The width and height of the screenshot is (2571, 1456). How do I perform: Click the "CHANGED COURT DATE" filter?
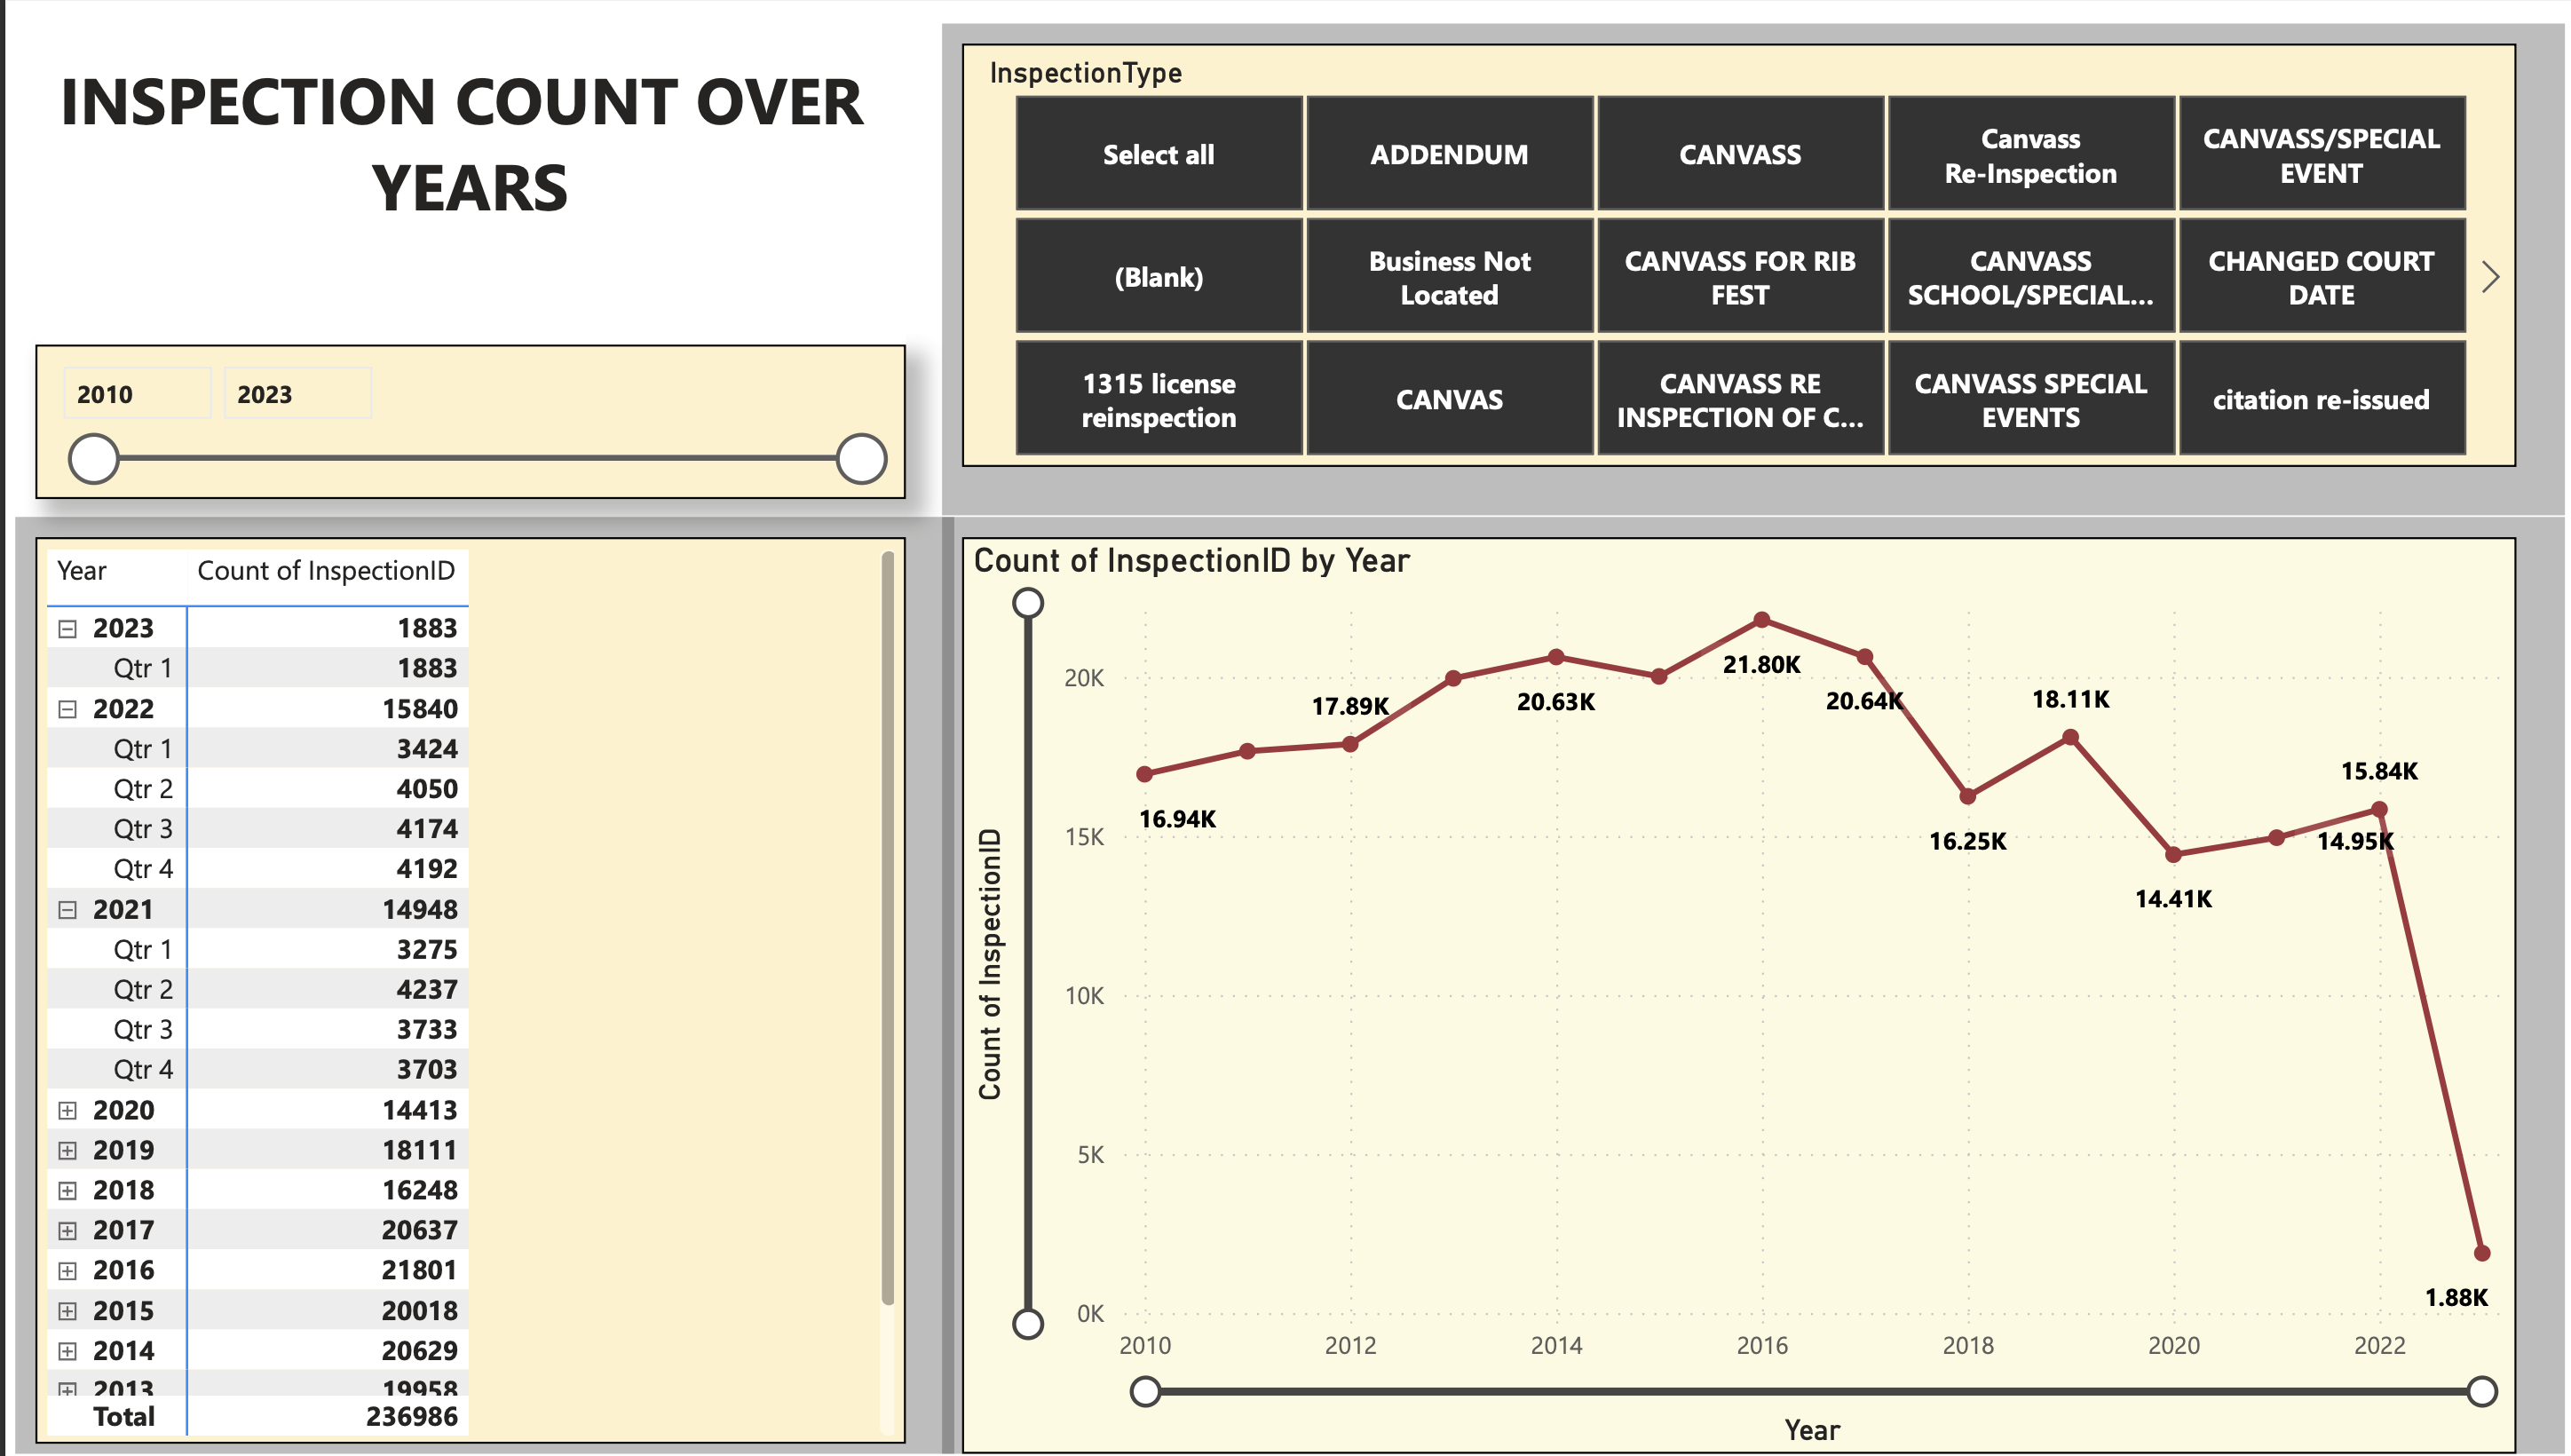tap(2321, 277)
